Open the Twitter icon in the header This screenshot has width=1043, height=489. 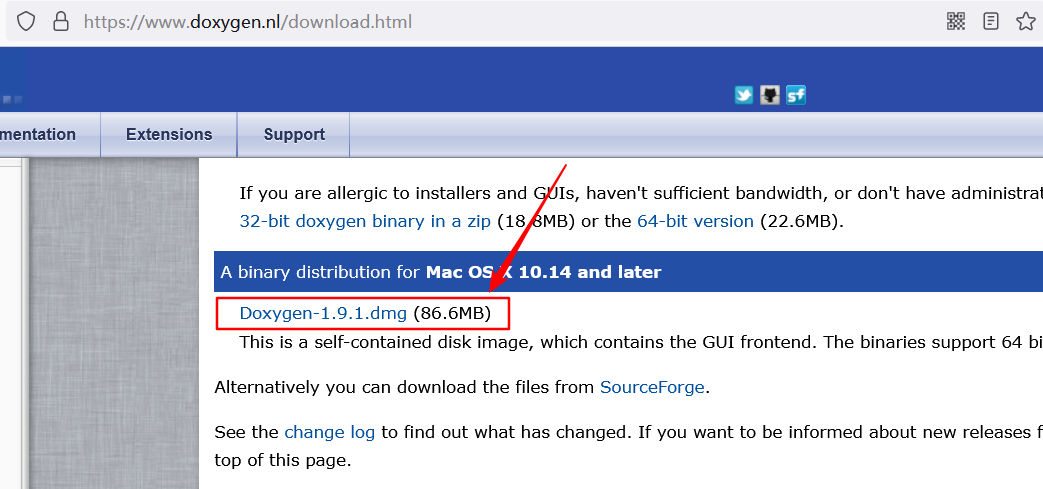click(x=744, y=95)
